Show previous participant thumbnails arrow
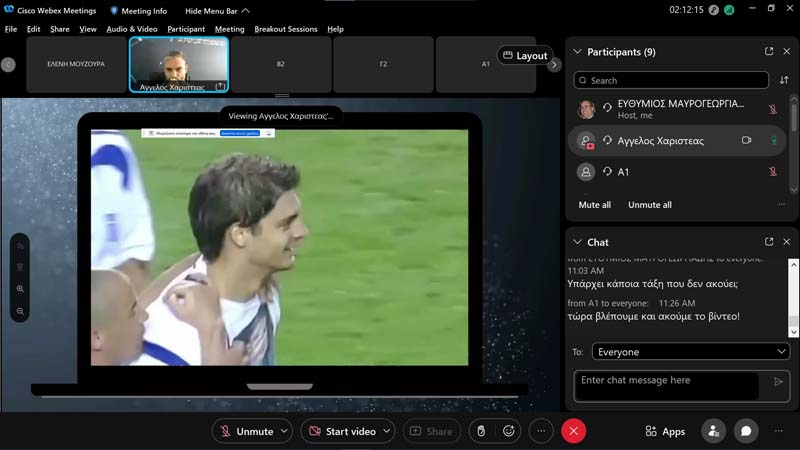 point(8,65)
